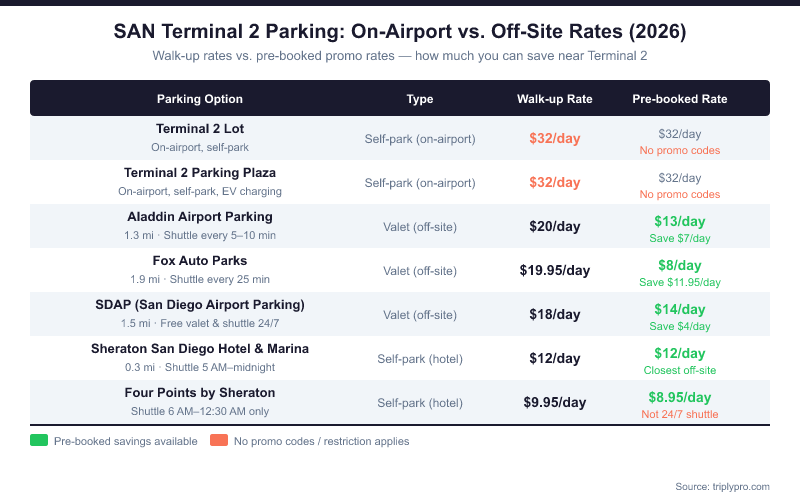Select Terminal 2 Parking Plaza name
This screenshot has width=800, height=500.
200,173
